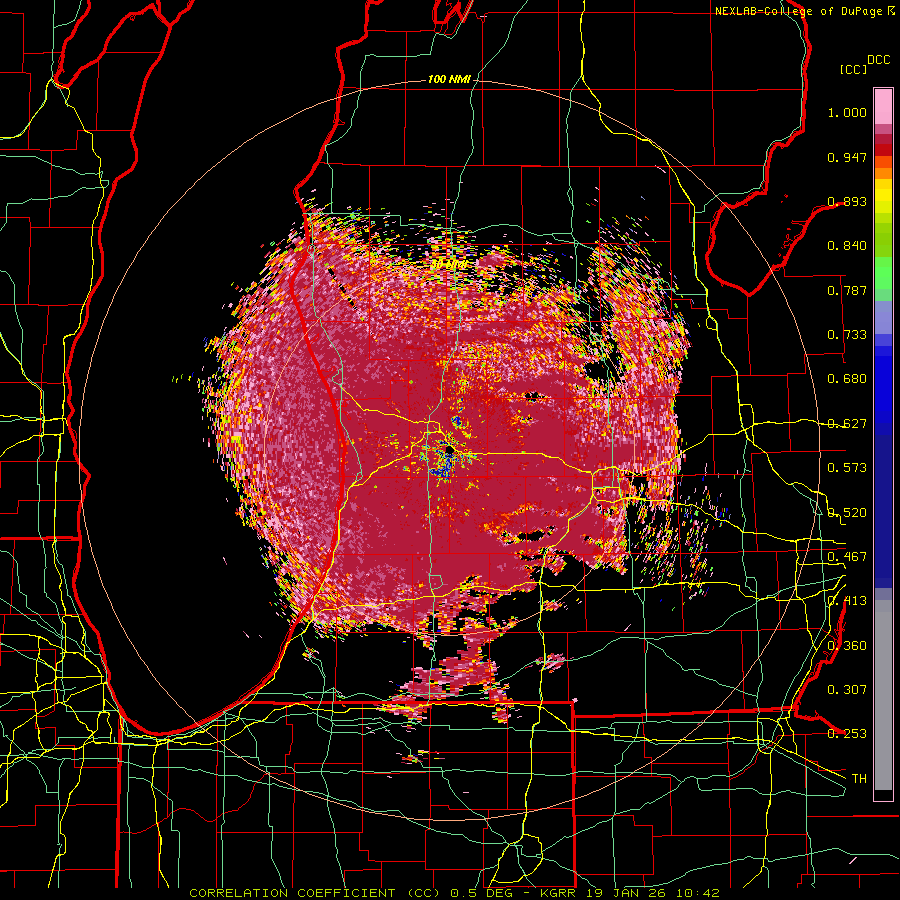
Task: Select the 0.253 scale label
Action: tap(847, 734)
